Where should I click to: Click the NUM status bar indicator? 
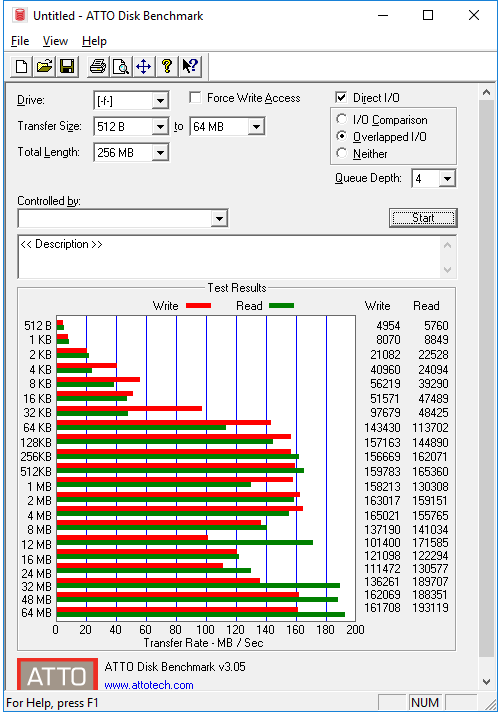425,703
